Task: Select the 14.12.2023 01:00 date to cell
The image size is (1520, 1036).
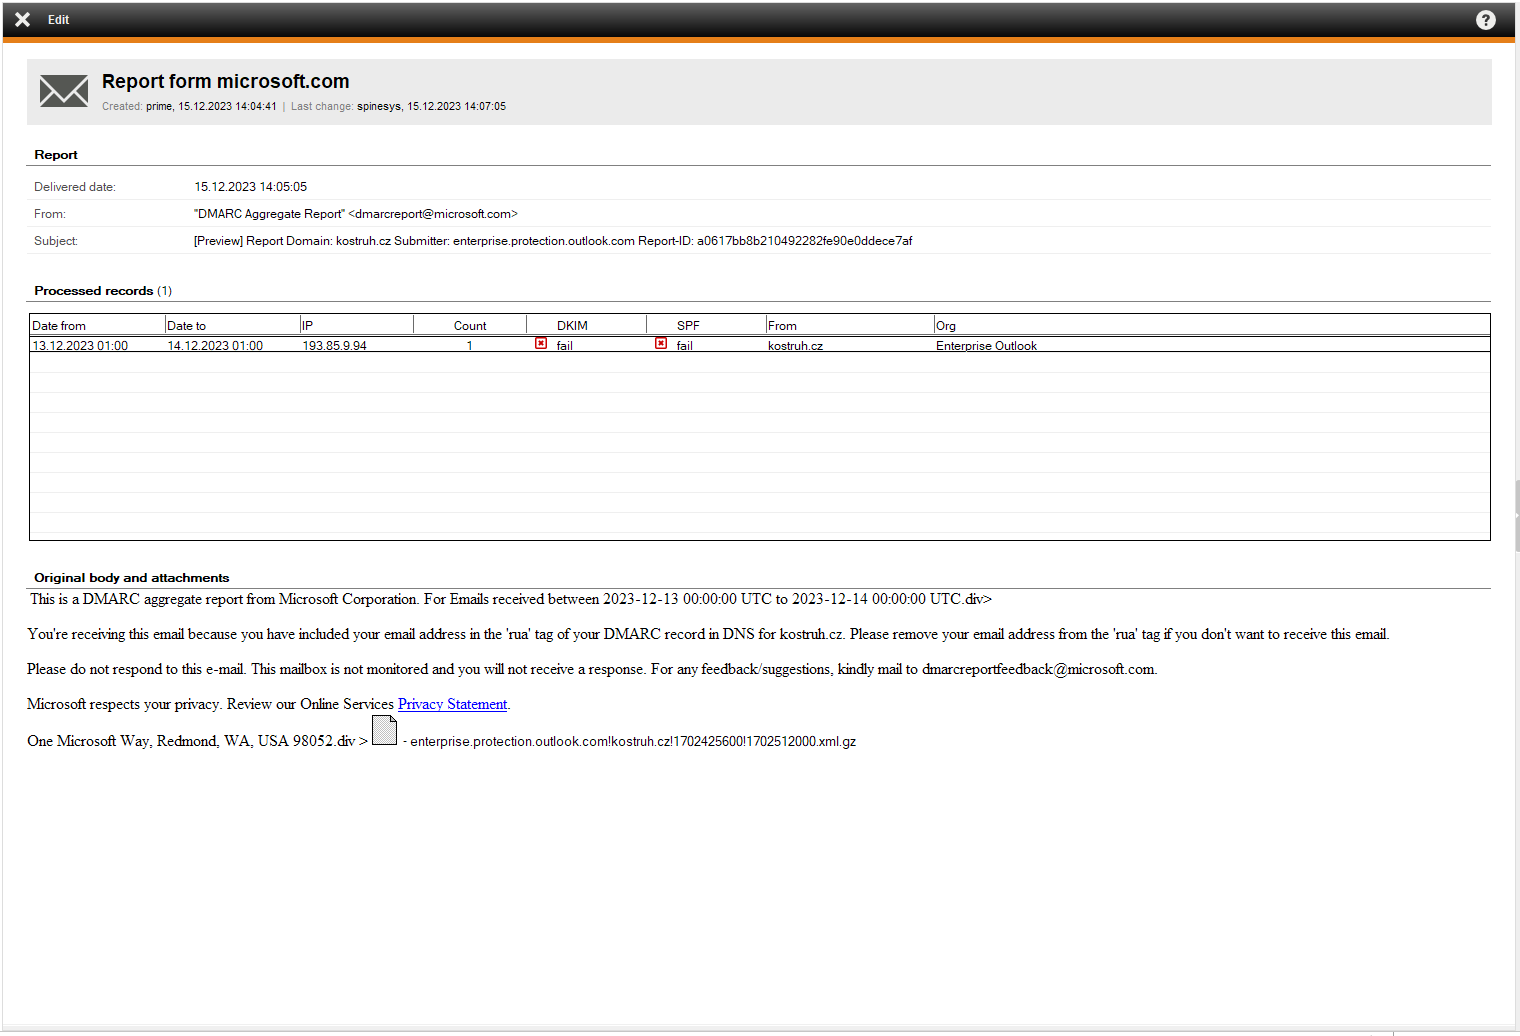Action: click(215, 346)
